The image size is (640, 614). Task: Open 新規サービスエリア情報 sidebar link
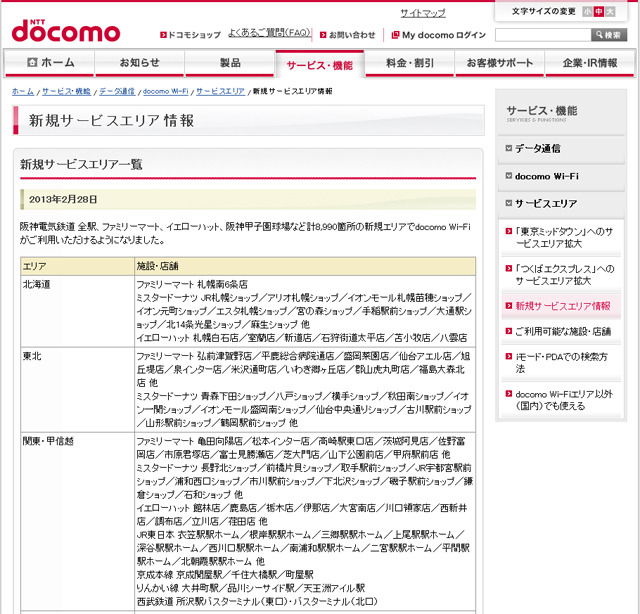563,306
